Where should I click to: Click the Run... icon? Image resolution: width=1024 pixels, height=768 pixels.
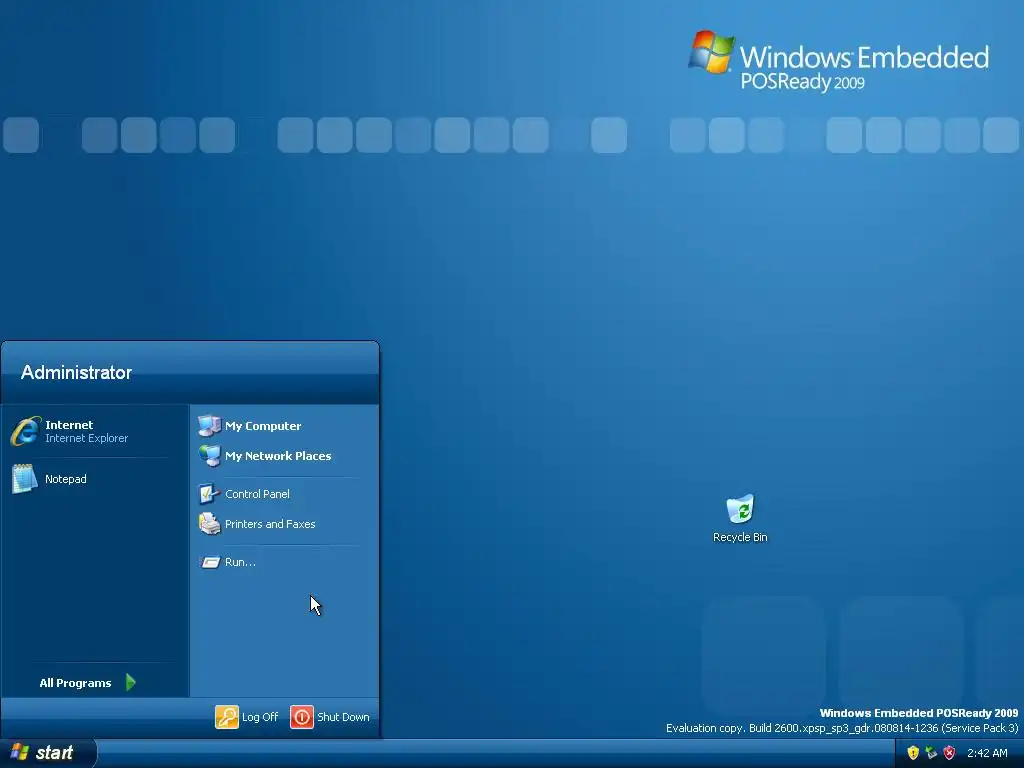tap(210, 562)
